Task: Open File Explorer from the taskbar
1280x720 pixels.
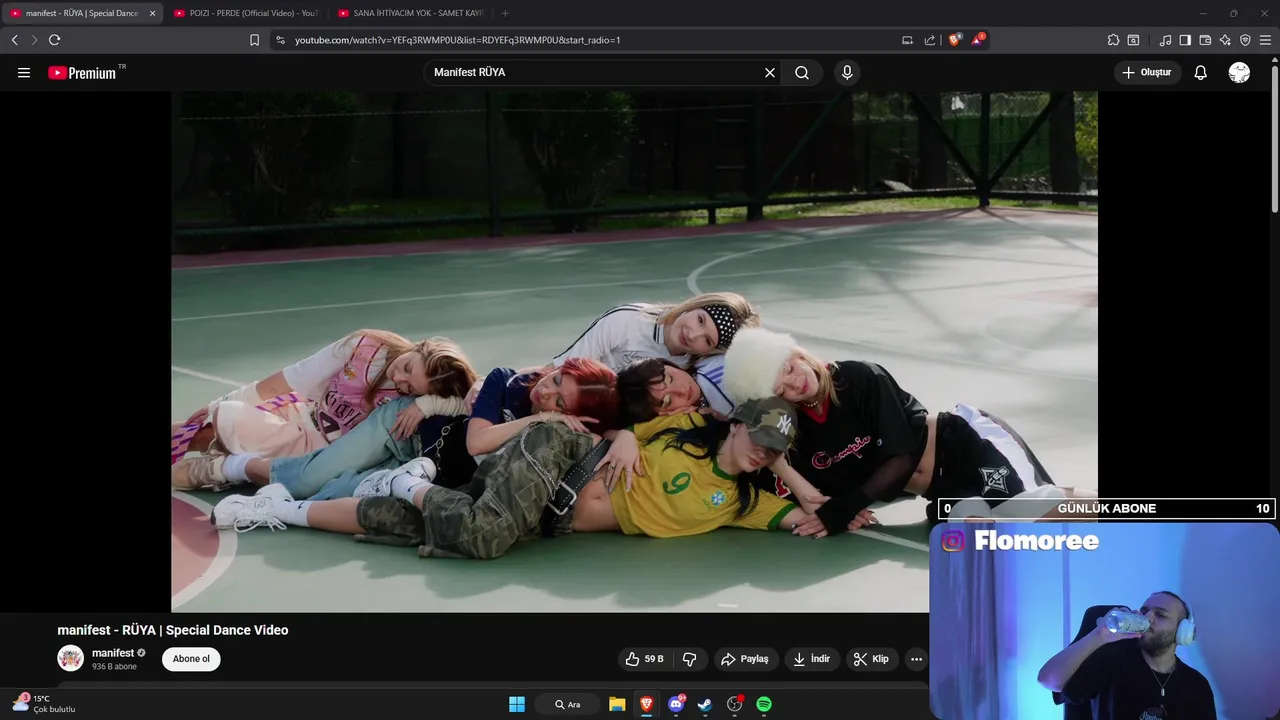Action: coord(617,704)
